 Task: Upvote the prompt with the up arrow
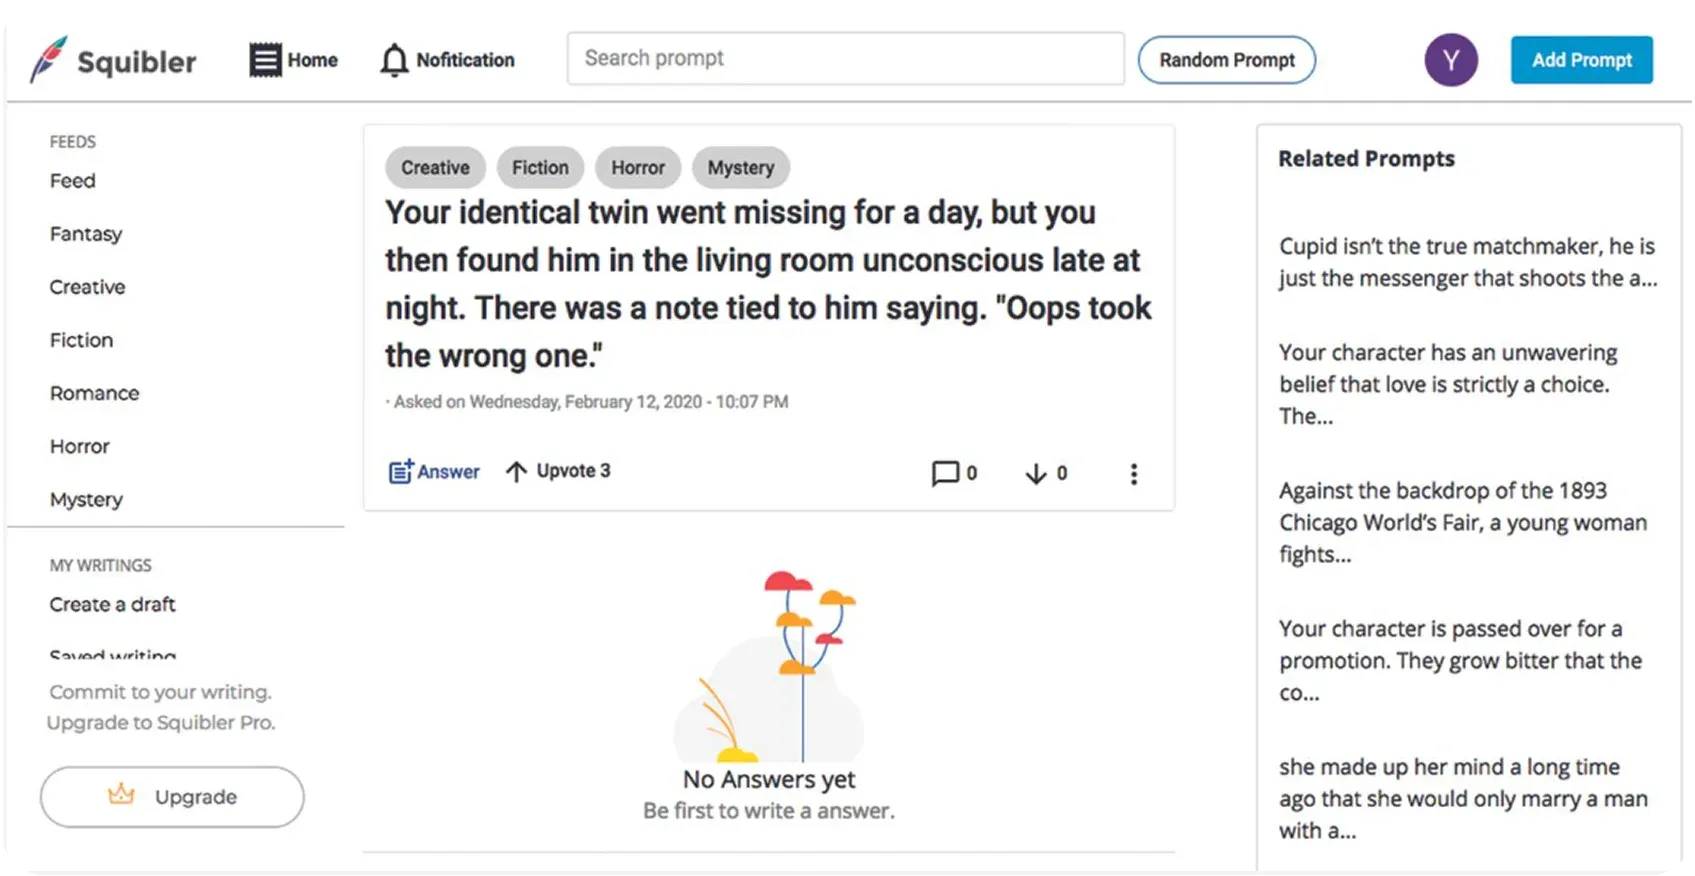516,472
